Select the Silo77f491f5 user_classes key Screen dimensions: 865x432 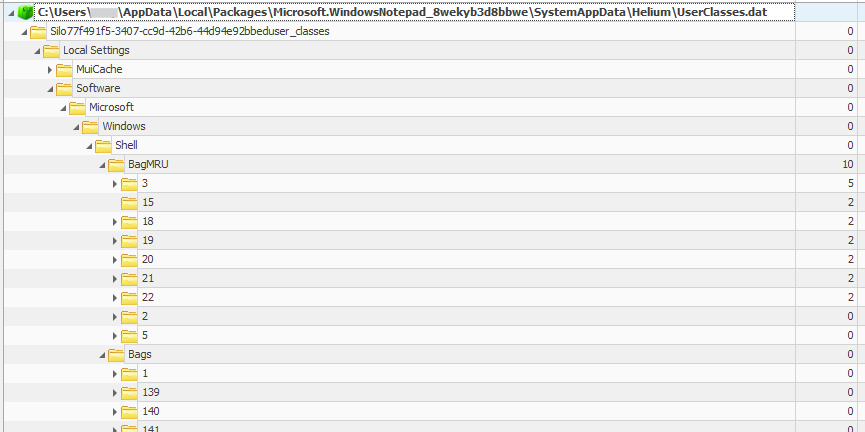pyautogui.click(x=190, y=31)
